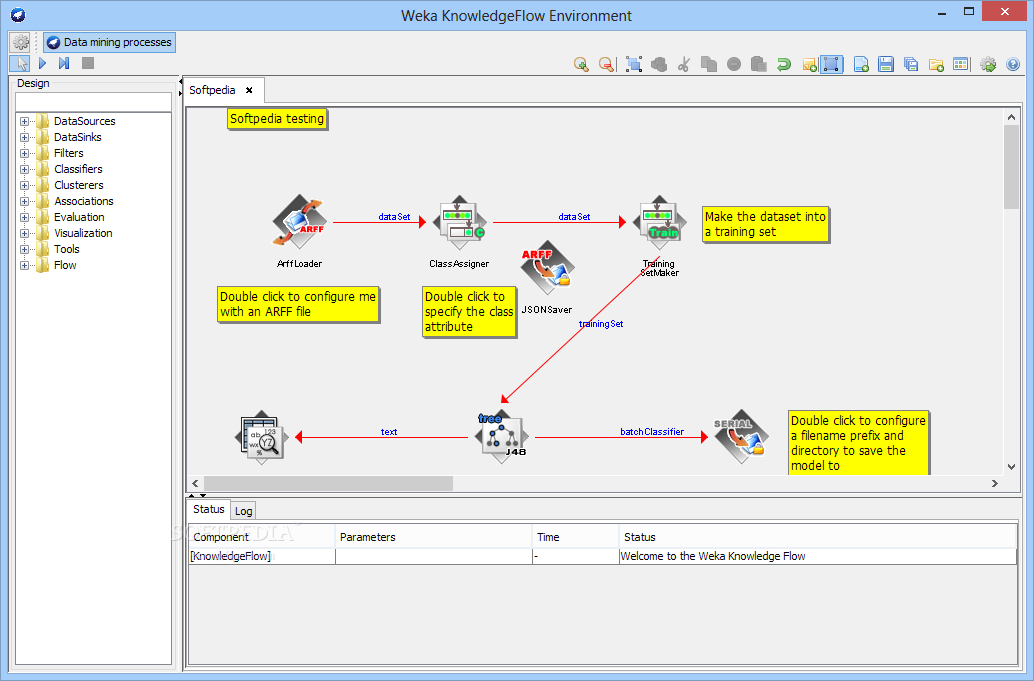The width and height of the screenshot is (1034, 681).
Task: Toggle the snap-to-grid toolbar button
Action: (x=832, y=64)
